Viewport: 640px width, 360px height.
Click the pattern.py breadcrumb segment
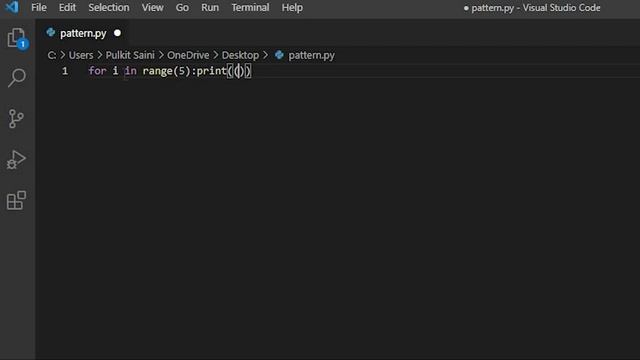311,55
